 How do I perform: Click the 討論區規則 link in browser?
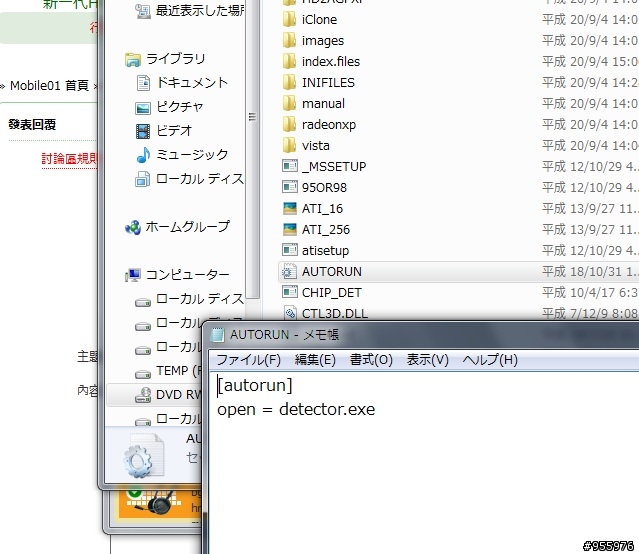(x=69, y=159)
